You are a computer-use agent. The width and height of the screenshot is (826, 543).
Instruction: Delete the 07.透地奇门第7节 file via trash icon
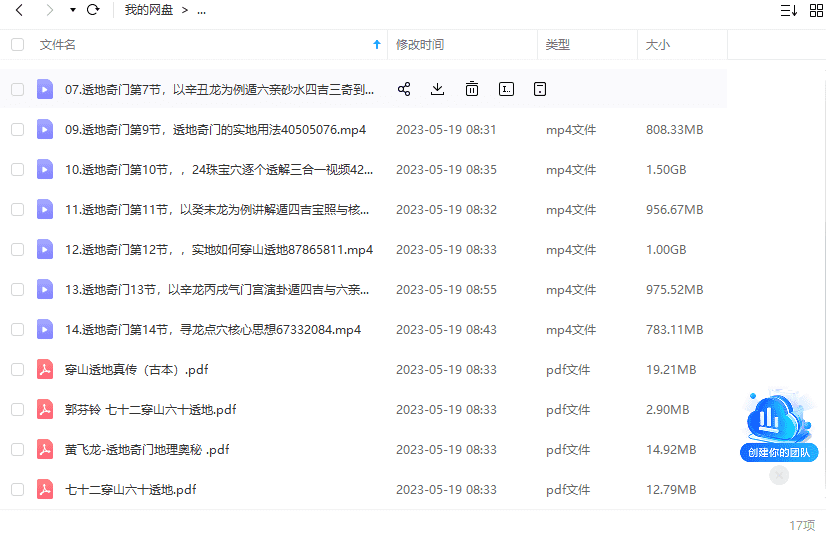click(472, 89)
